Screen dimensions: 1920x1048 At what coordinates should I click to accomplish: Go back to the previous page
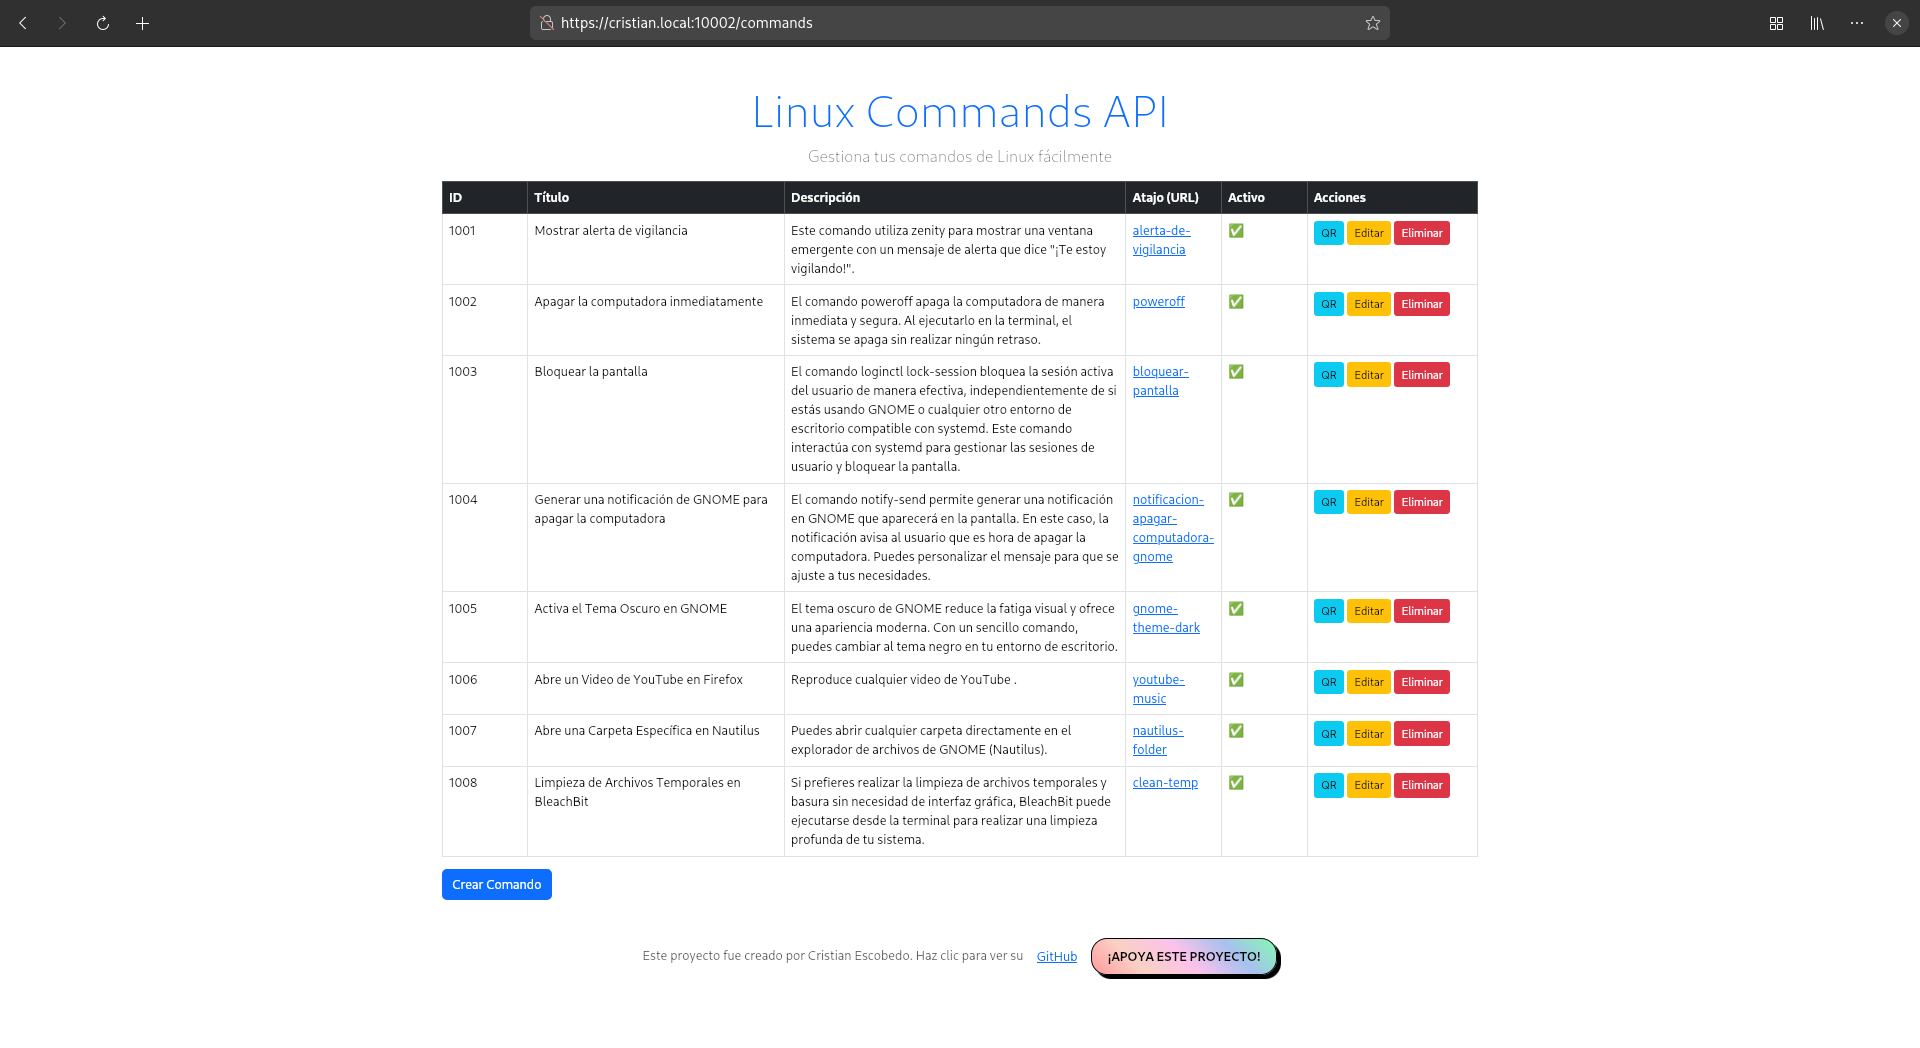point(23,23)
